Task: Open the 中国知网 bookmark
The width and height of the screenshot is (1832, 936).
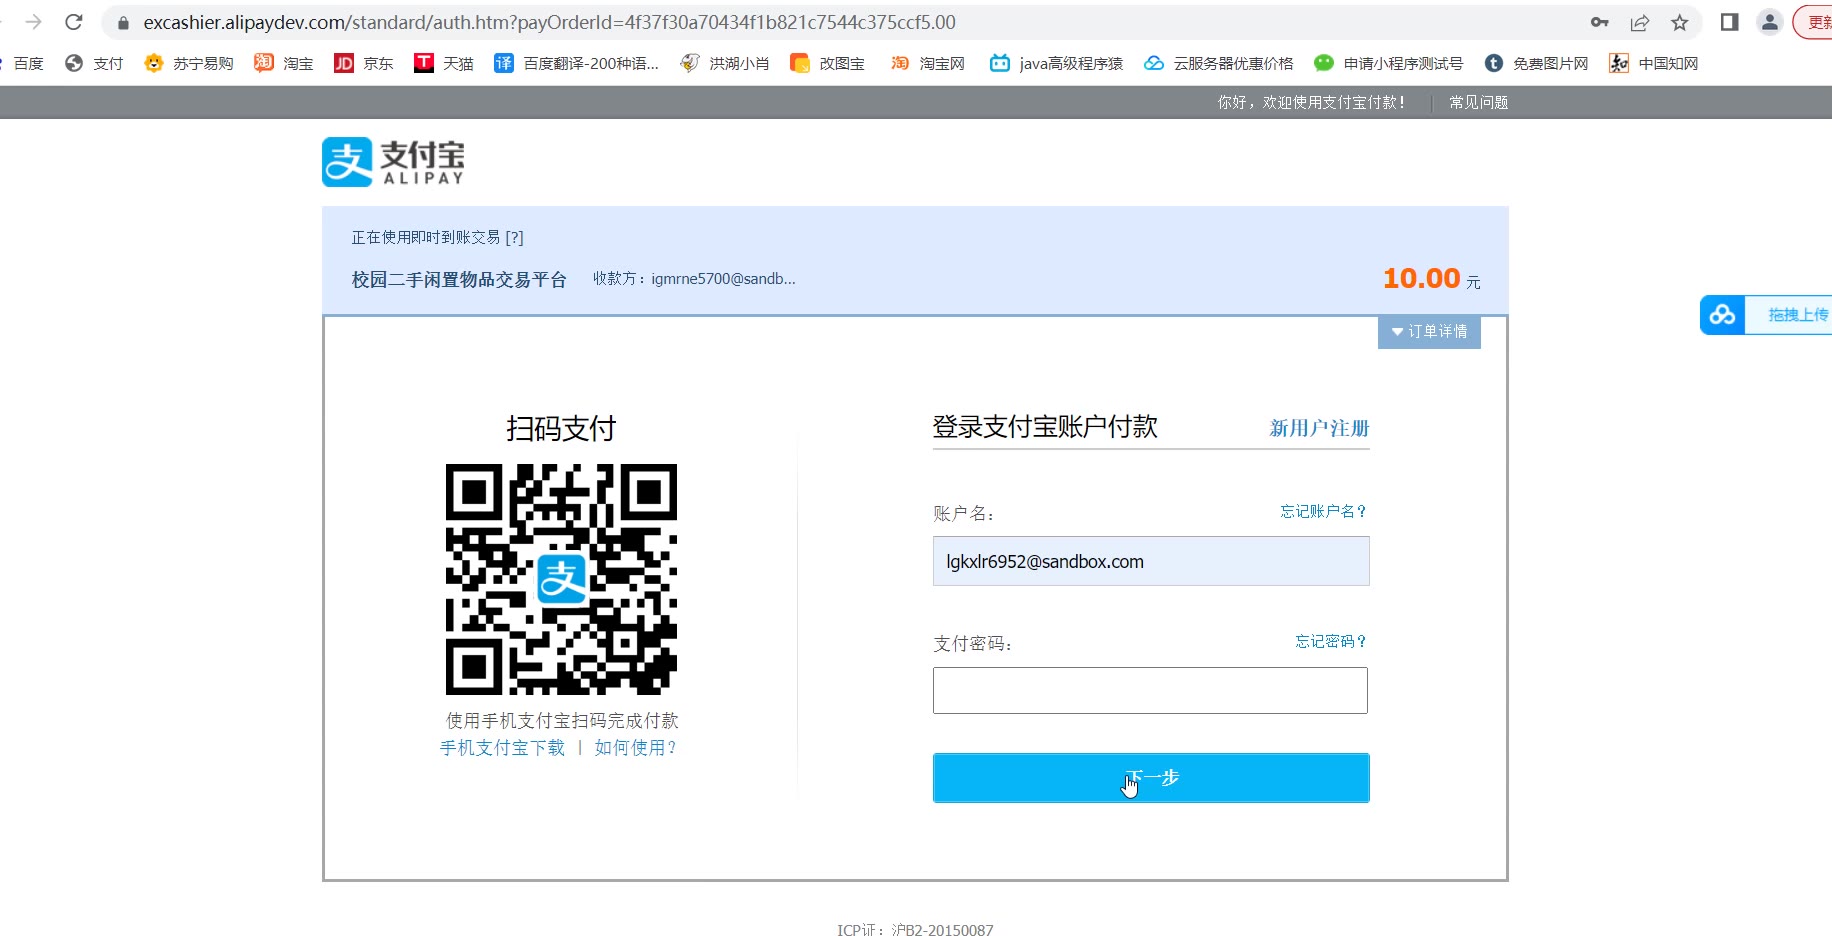Action: (x=1654, y=63)
